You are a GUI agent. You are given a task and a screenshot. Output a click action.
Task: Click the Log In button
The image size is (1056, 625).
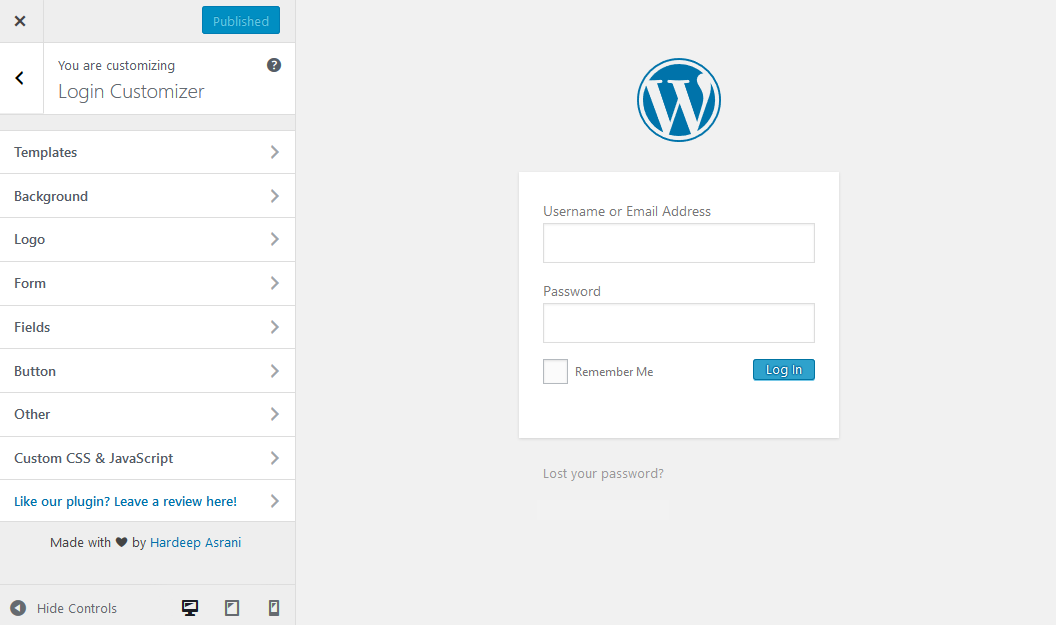tap(783, 369)
